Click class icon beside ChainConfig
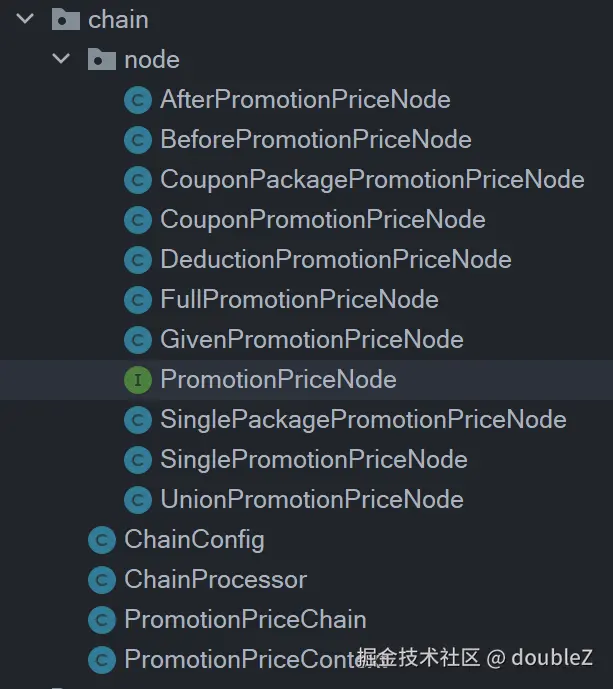This screenshot has height=689, width=613. pyautogui.click(x=101, y=539)
